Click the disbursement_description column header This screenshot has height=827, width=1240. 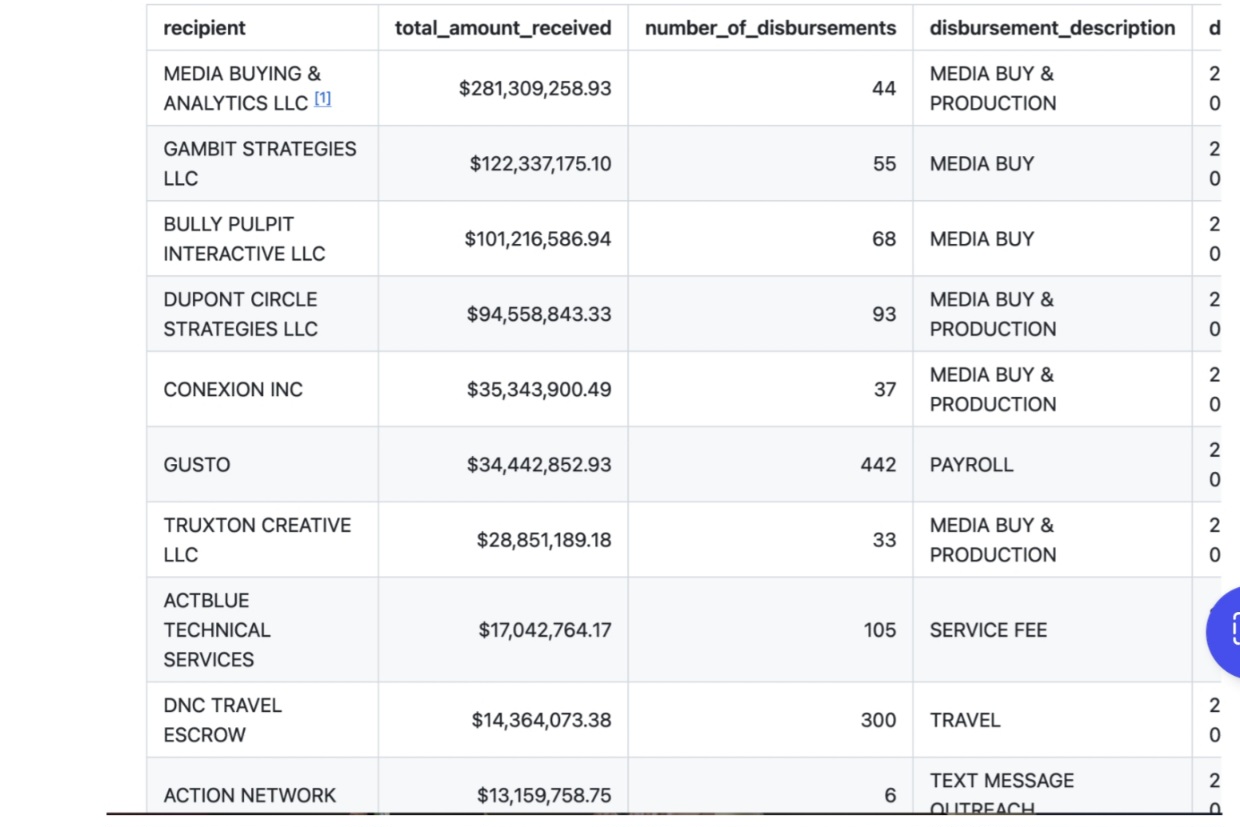point(1052,28)
